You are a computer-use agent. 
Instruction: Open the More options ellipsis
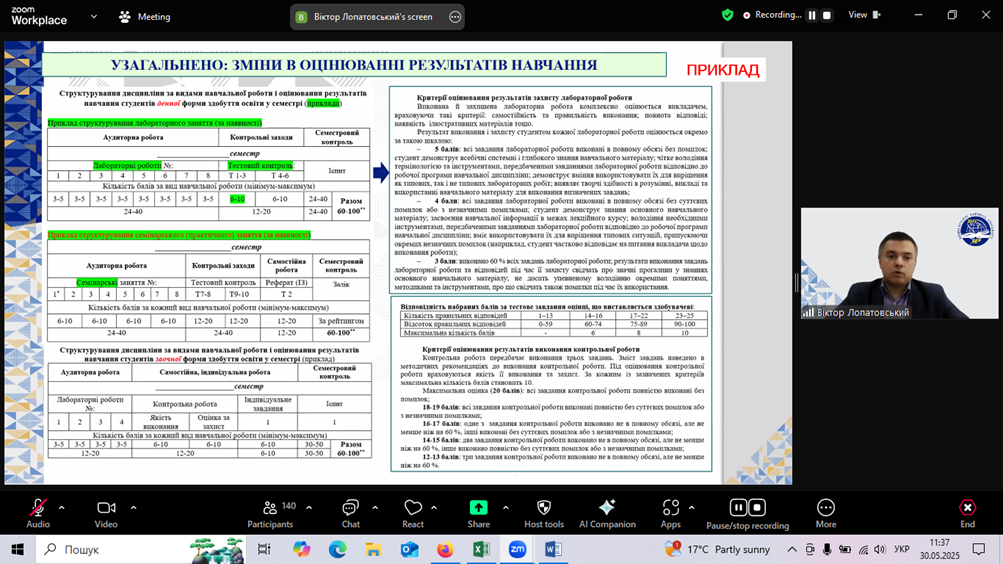point(826,508)
